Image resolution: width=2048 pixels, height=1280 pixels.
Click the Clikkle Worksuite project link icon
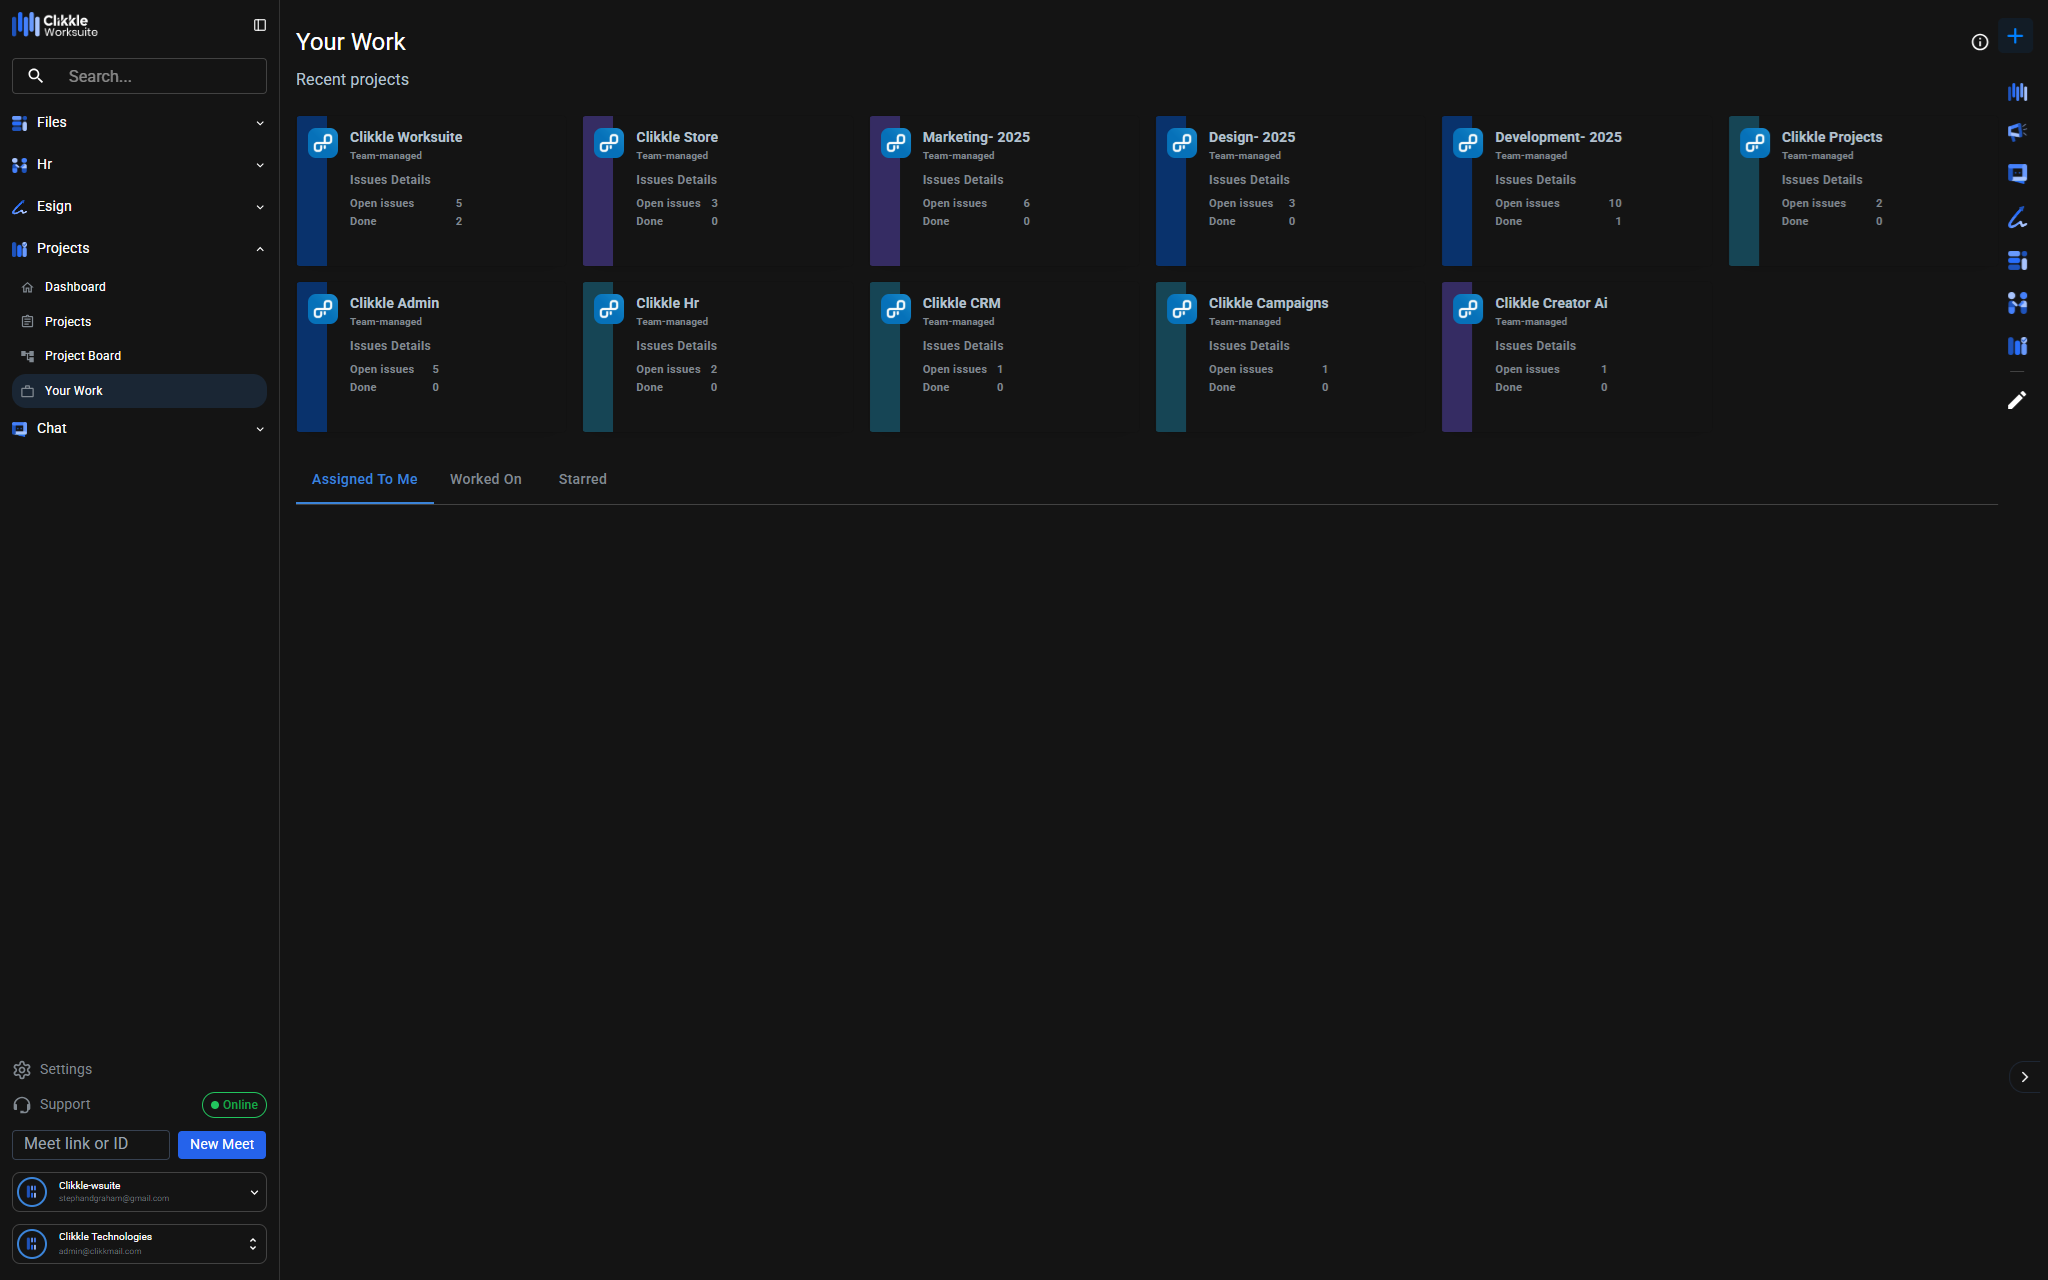coord(323,142)
